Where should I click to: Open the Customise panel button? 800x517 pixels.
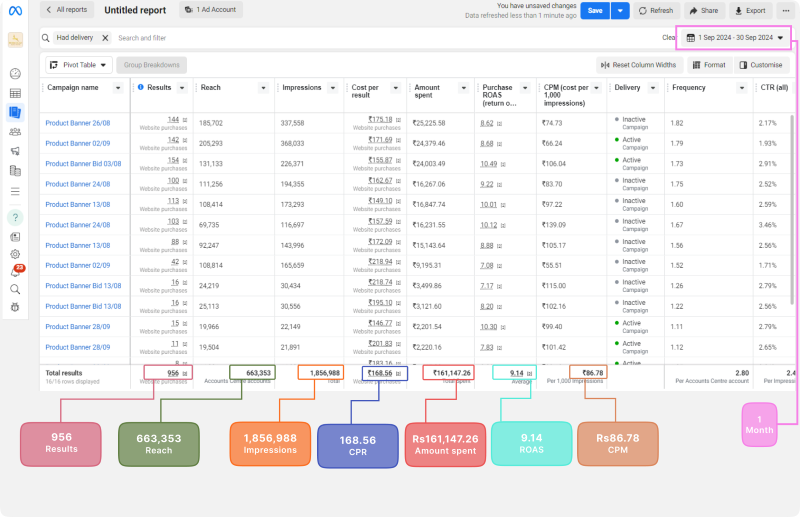click(x=760, y=65)
